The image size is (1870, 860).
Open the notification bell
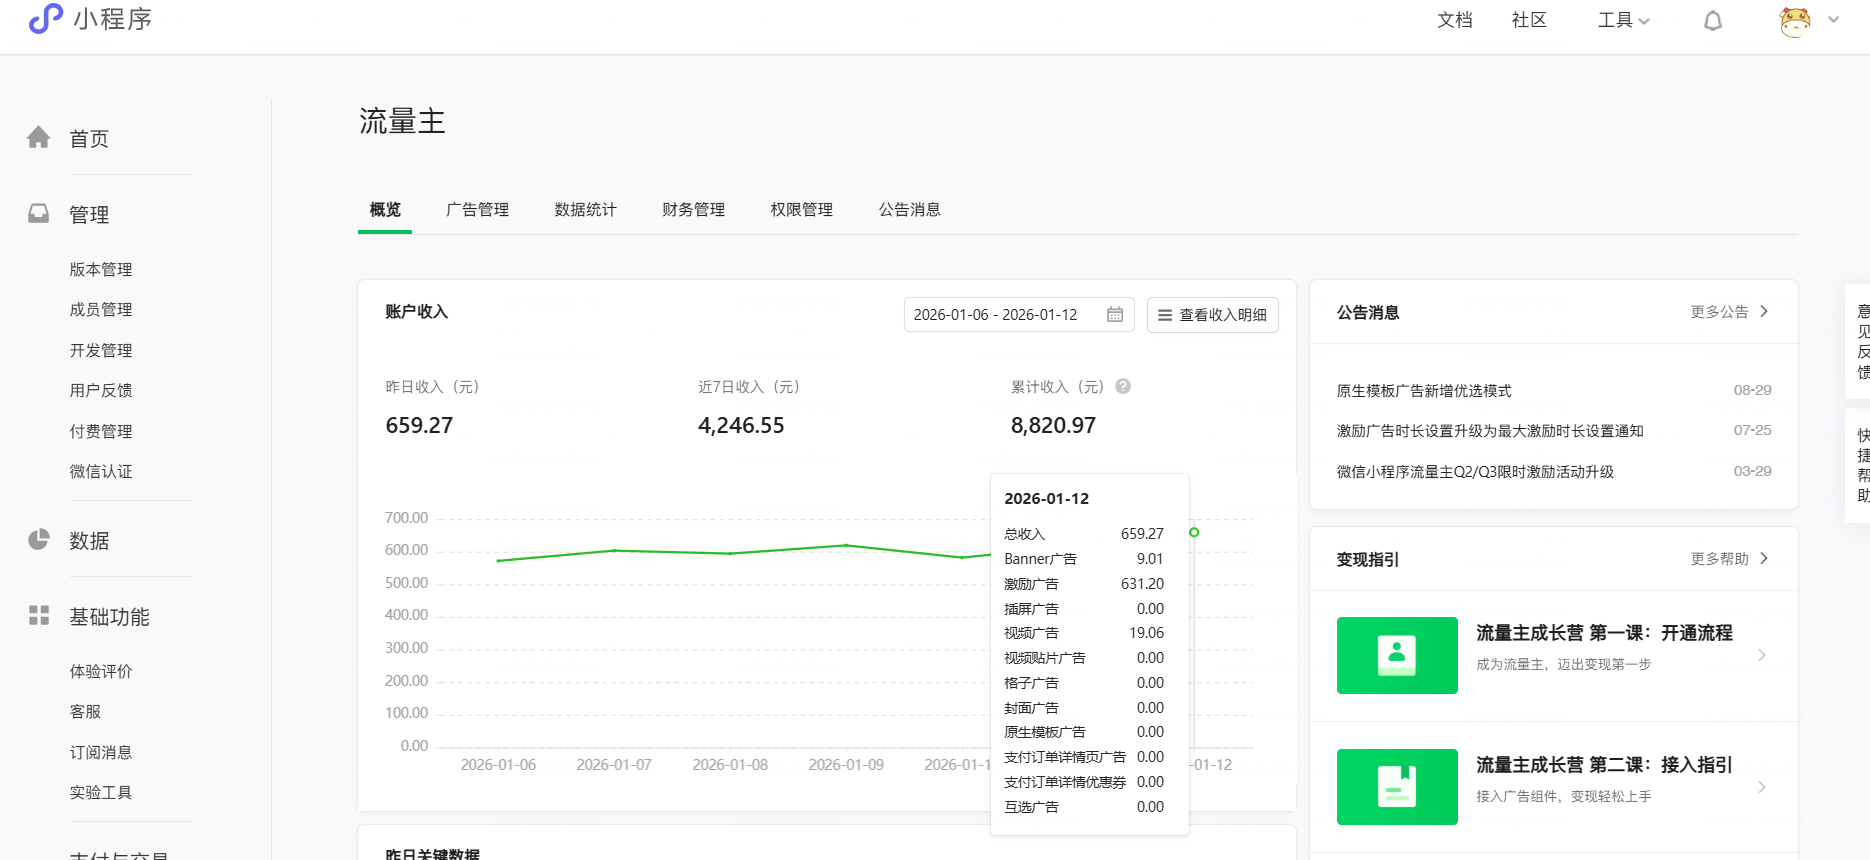1713,20
